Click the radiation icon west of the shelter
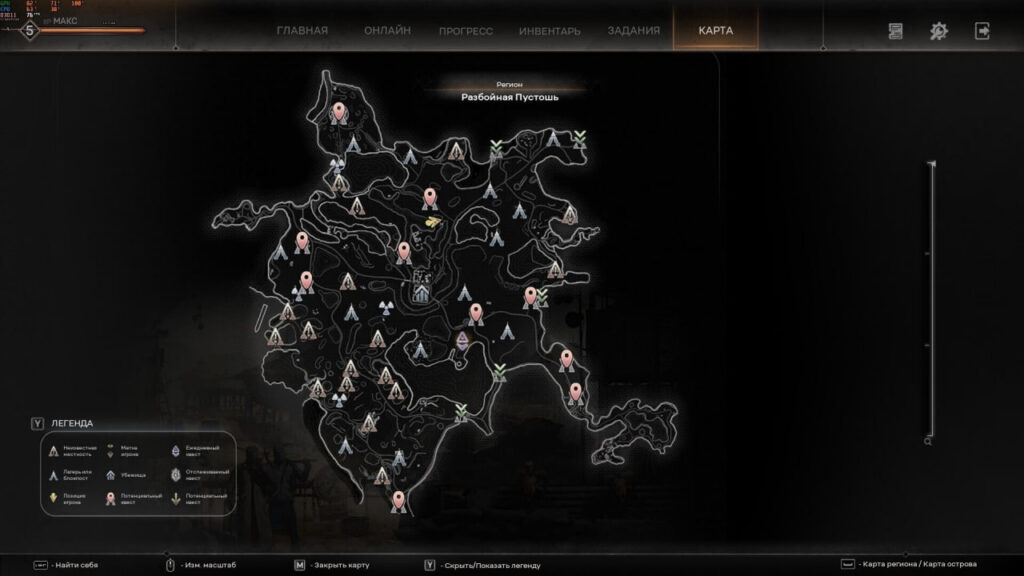1024x576 pixels. pyautogui.click(x=386, y=306)
